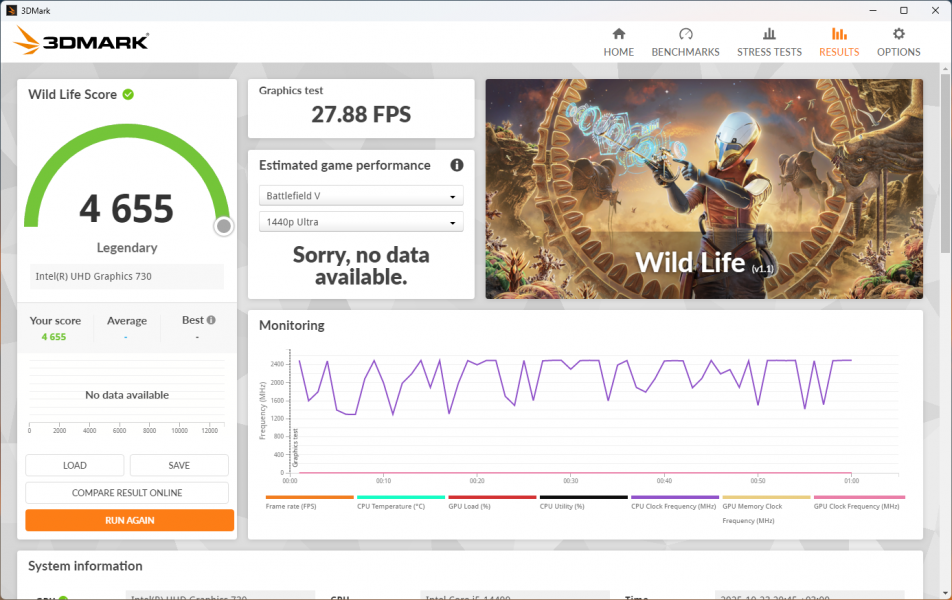The height and width of the screenshot is (600, 952).
Task: Go to Benchmarks gauge icon
Action: (685, 34)
